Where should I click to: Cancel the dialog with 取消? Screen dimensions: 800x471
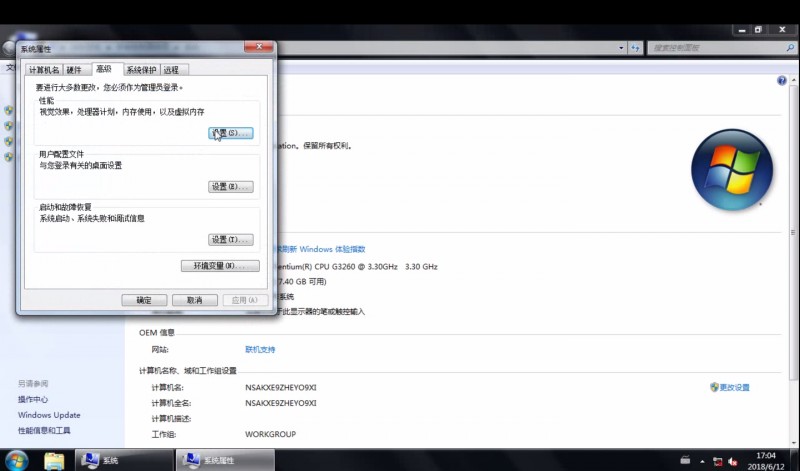pyautogui.click(x=195, y=300)
